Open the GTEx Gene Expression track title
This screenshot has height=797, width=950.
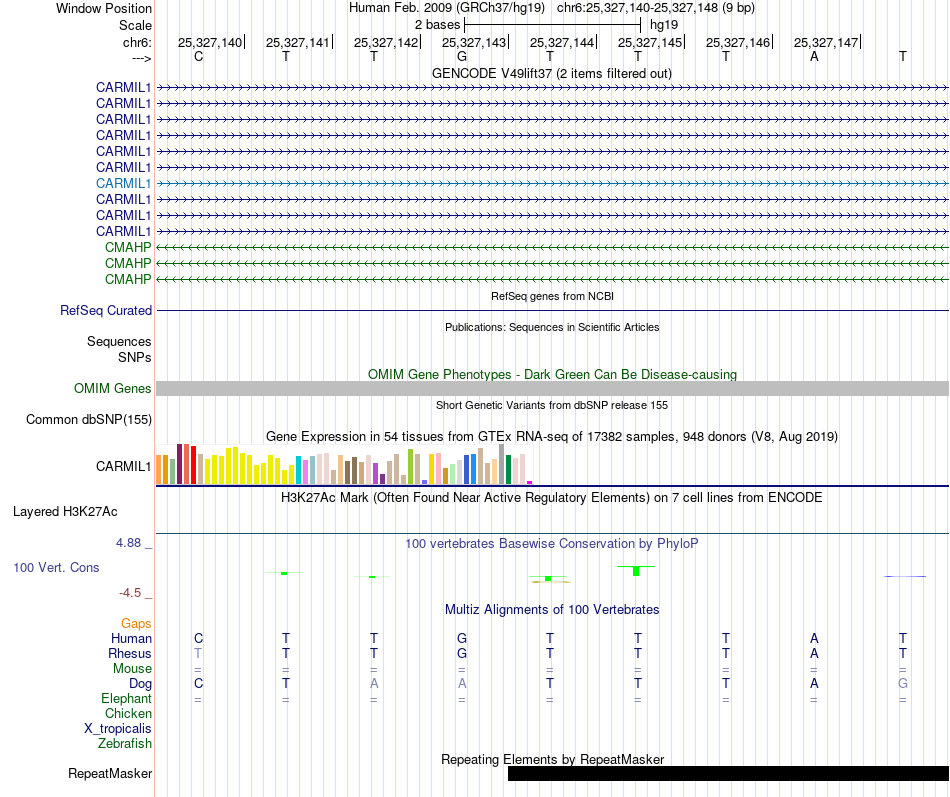(x=551, y=436)
